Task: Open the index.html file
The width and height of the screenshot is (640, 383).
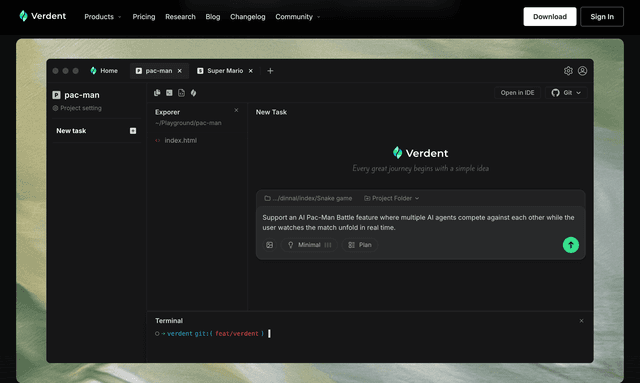Action: click(176, 140)
